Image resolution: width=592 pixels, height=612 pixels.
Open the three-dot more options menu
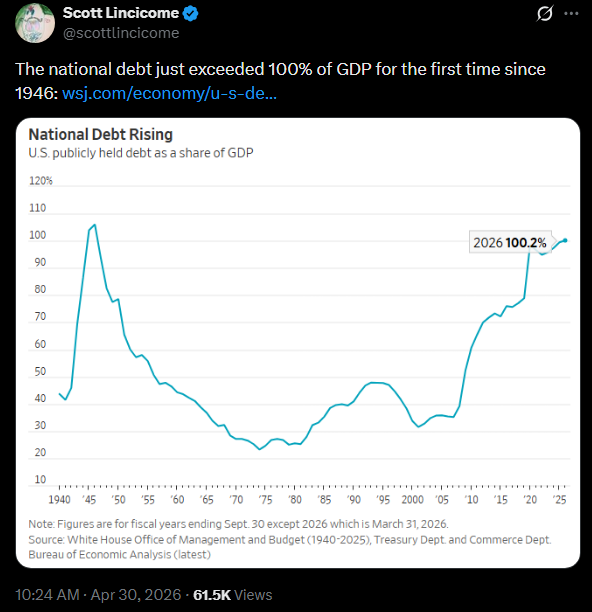tap(571, 14)
